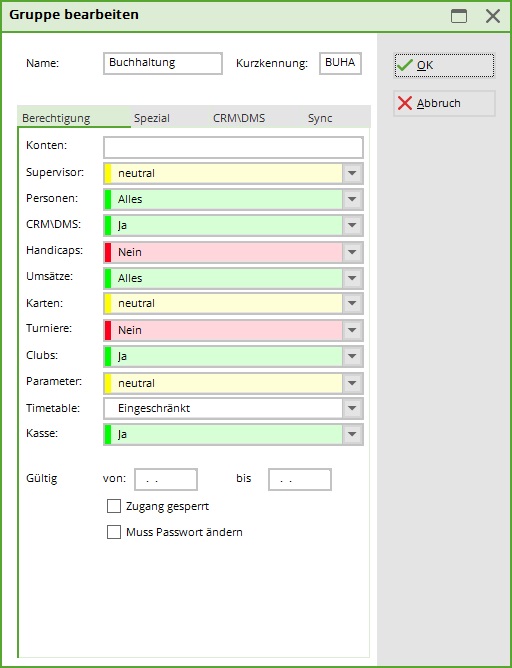Click the Konten input field
The width and height of the screenshot is (512, 668).
pos(233,147)
